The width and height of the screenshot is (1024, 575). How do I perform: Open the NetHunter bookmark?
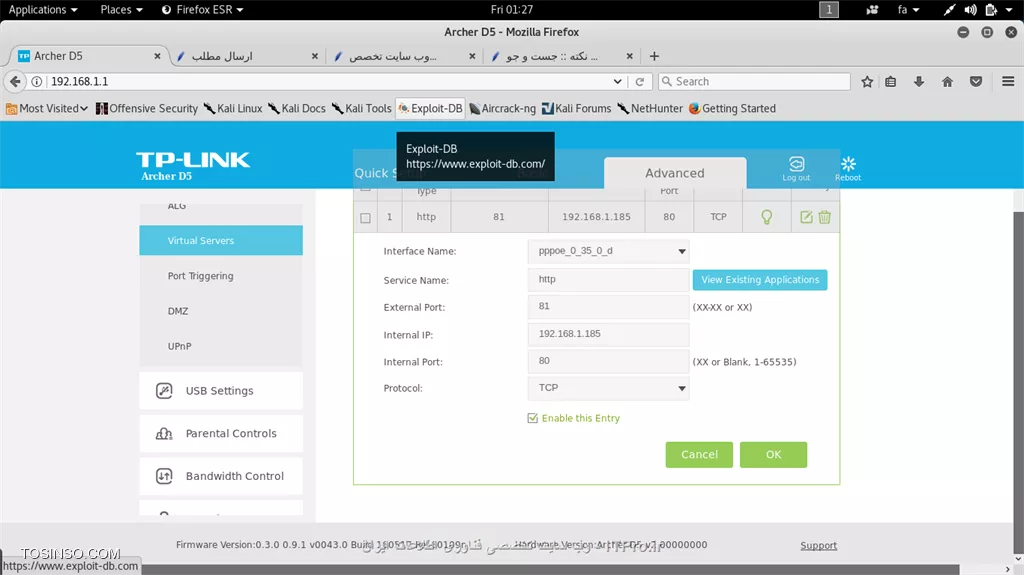click(650, 108)
